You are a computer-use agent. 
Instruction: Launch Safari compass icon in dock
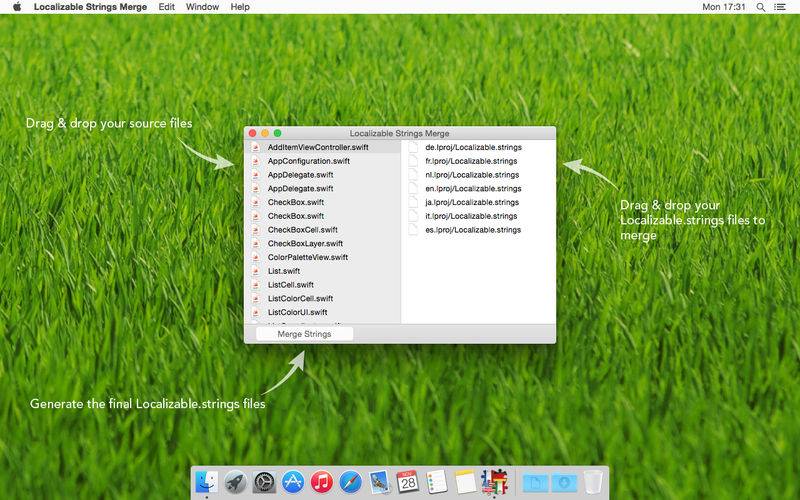tap(351, 482)
